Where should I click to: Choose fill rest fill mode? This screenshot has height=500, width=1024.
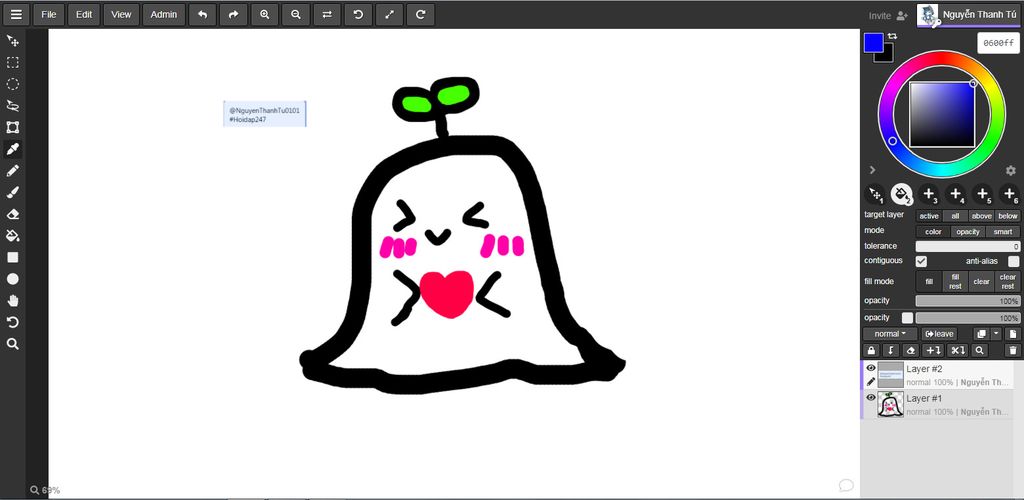[x=955, y=282]
